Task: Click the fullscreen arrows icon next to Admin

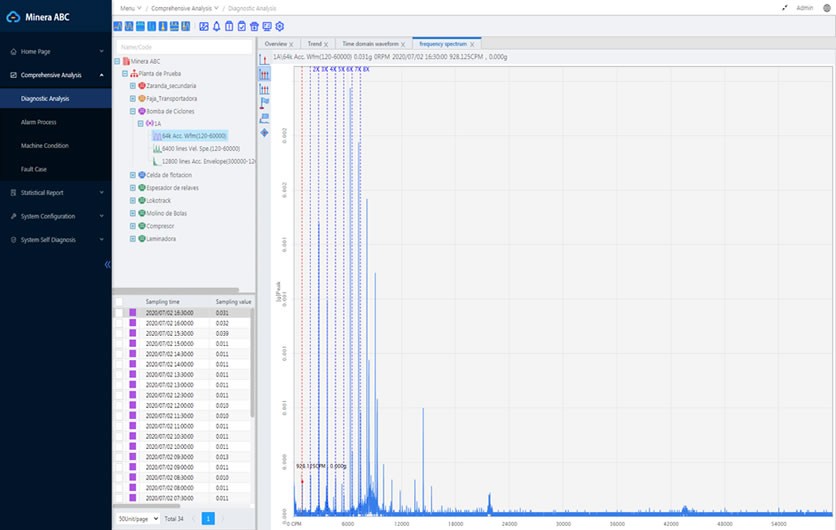Action: [x=785, y=8]
